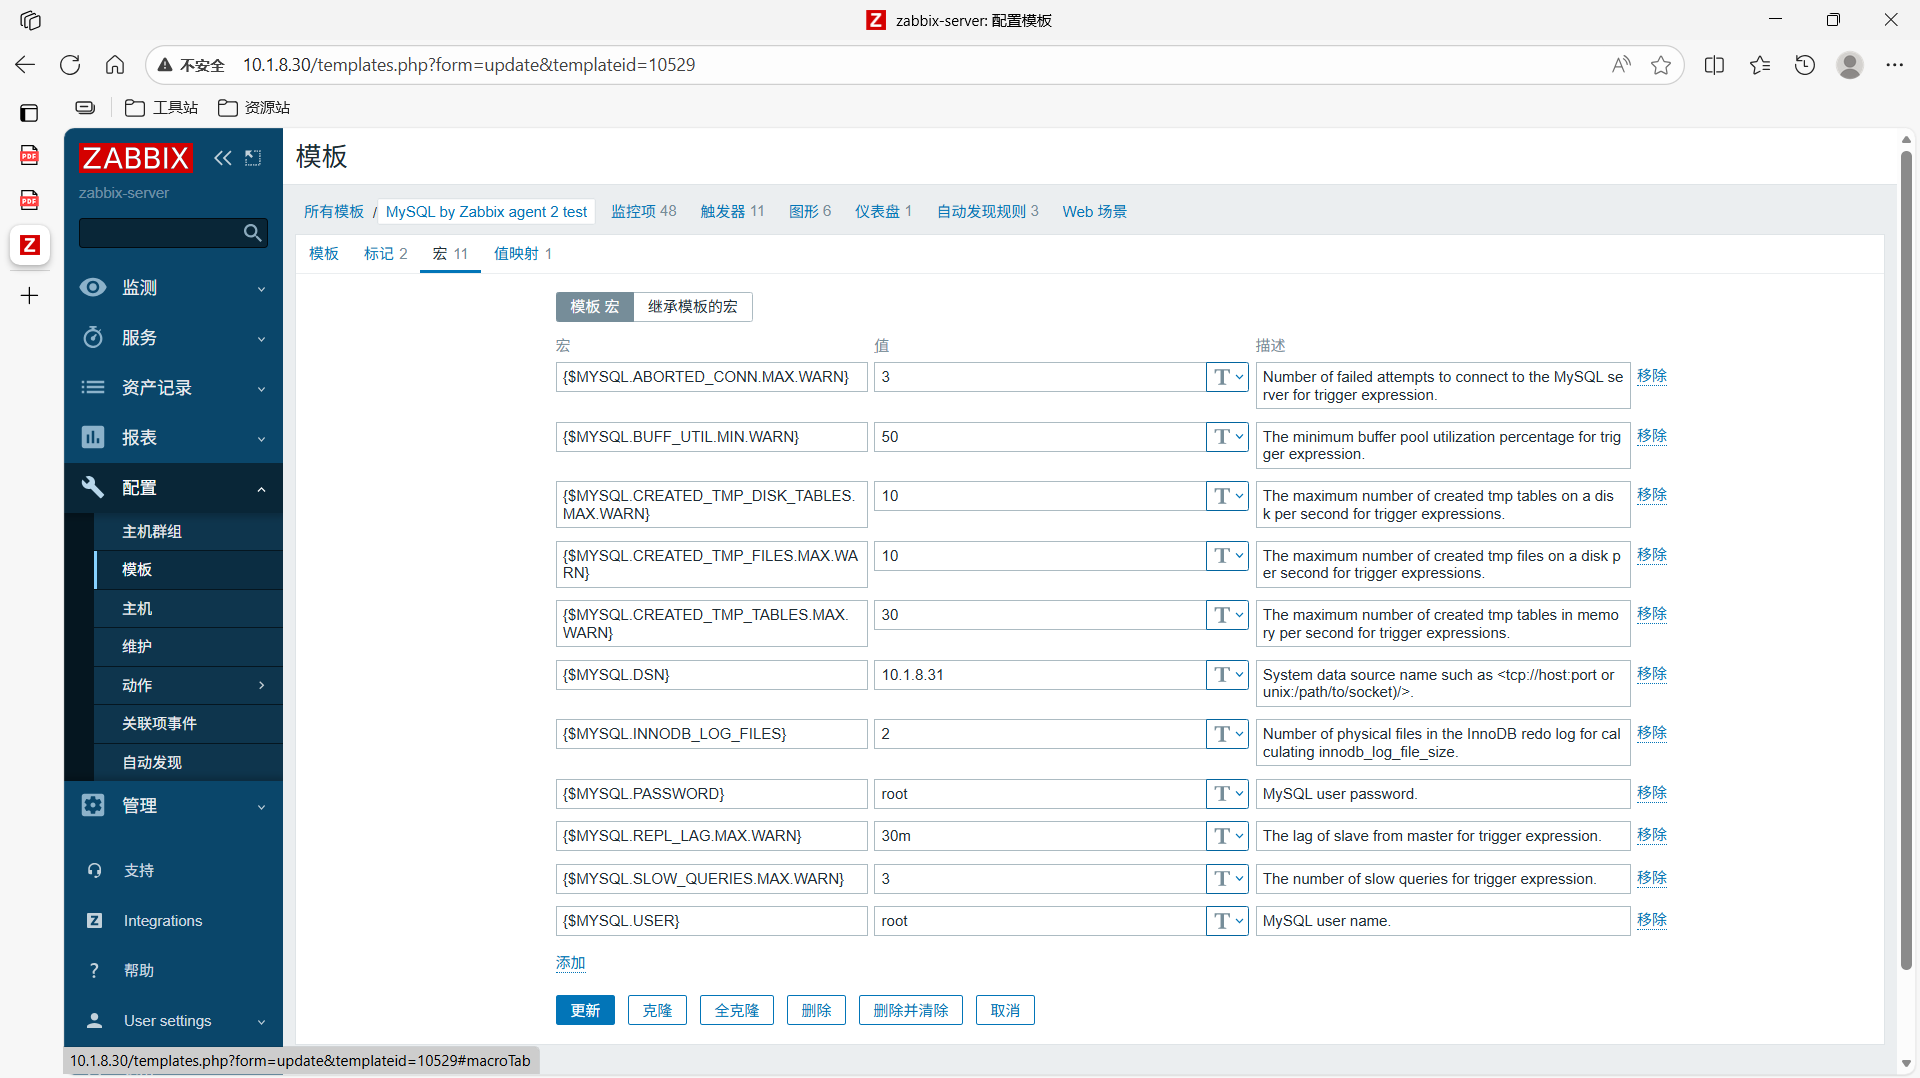This screenshot has height=1078, width=1920.
Task: Click the page vertical scrollbar
Action: click(x=1906, y=560)
